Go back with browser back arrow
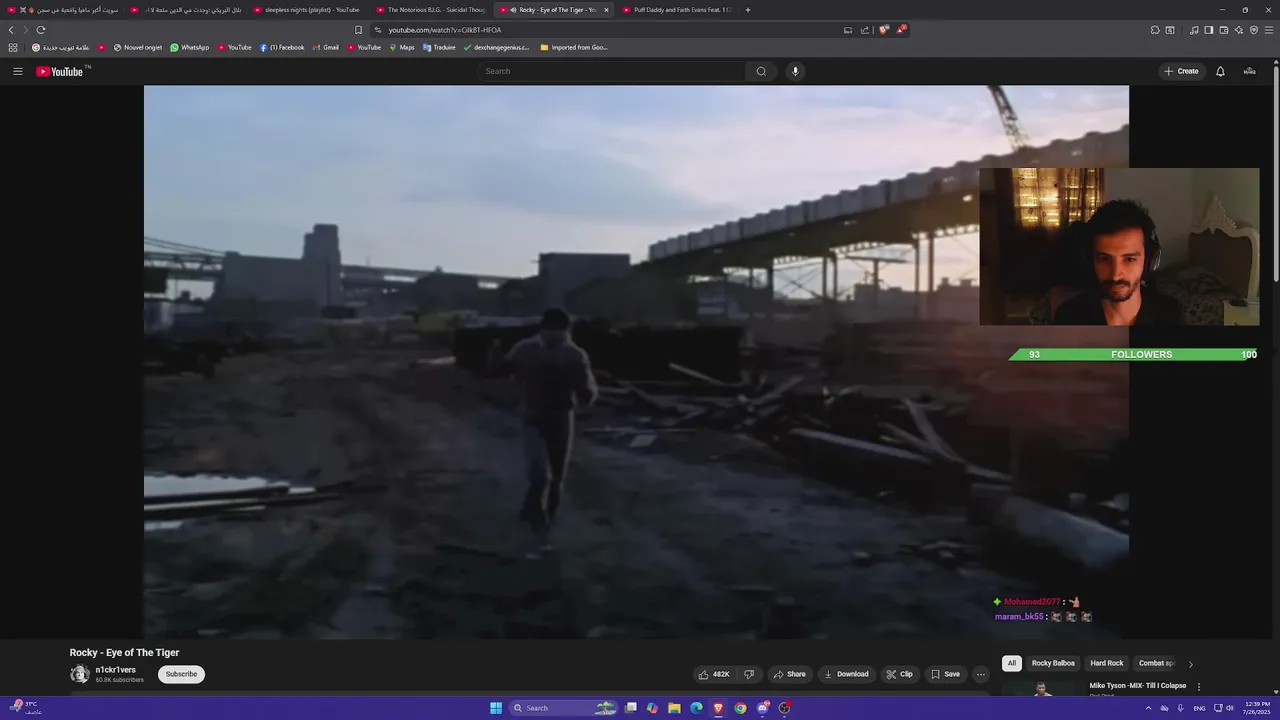Screen dimensions: 1280x720 pos(11,30)
